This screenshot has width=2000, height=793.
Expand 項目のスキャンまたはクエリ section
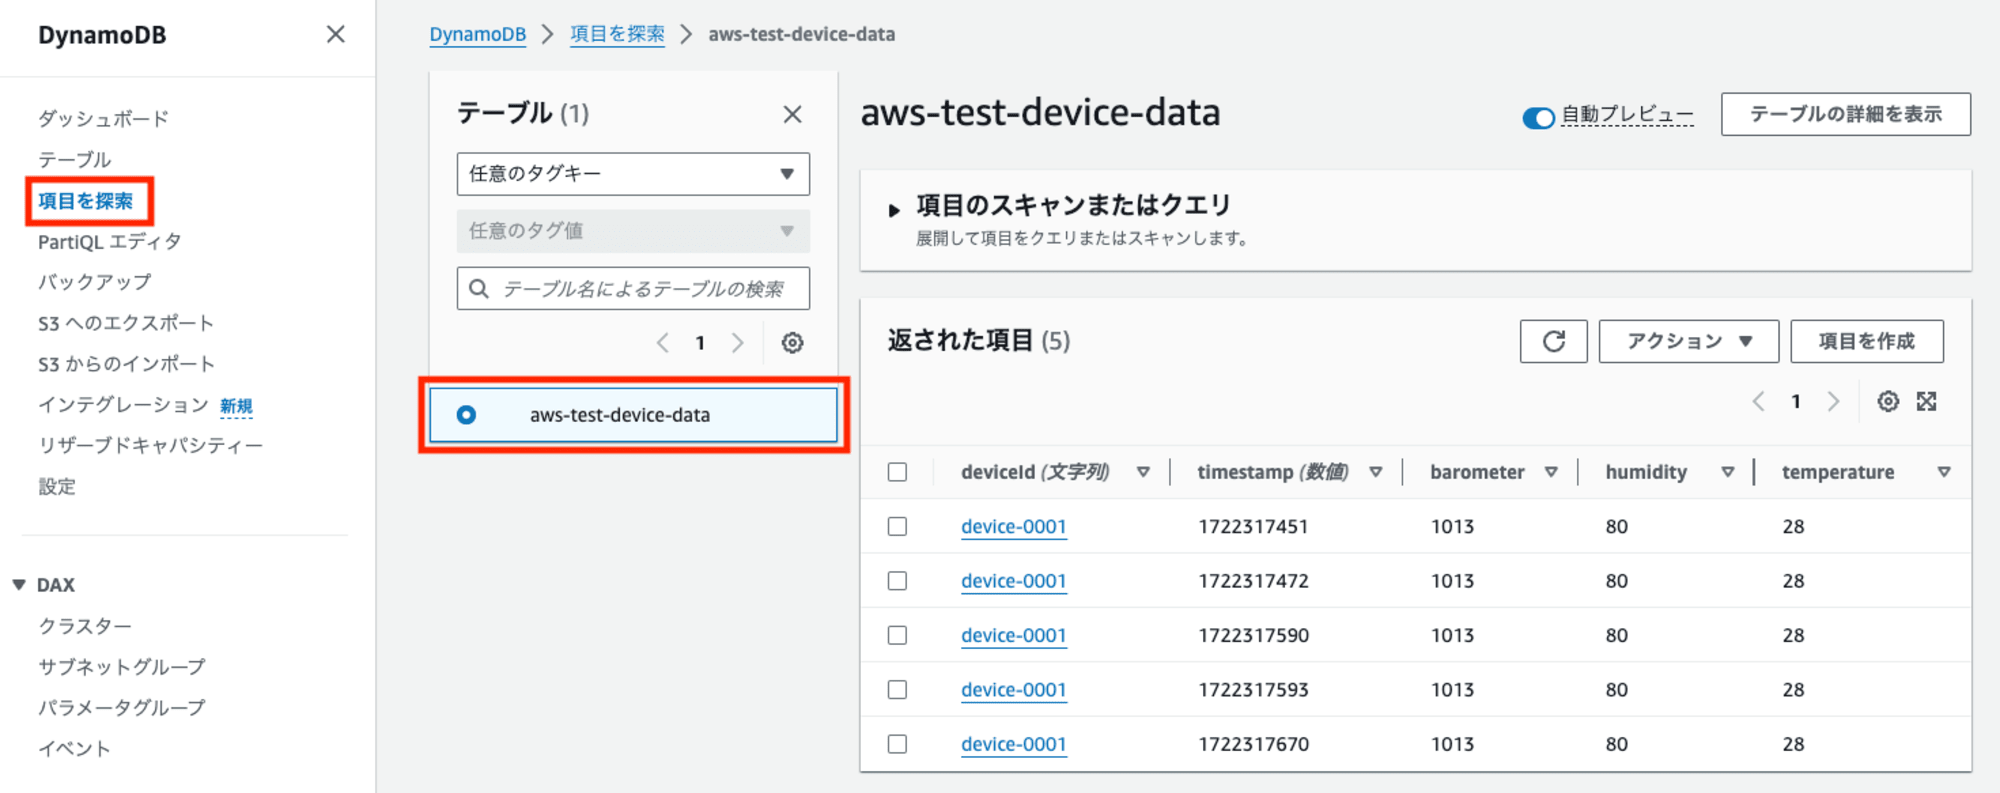click(893, 210)
